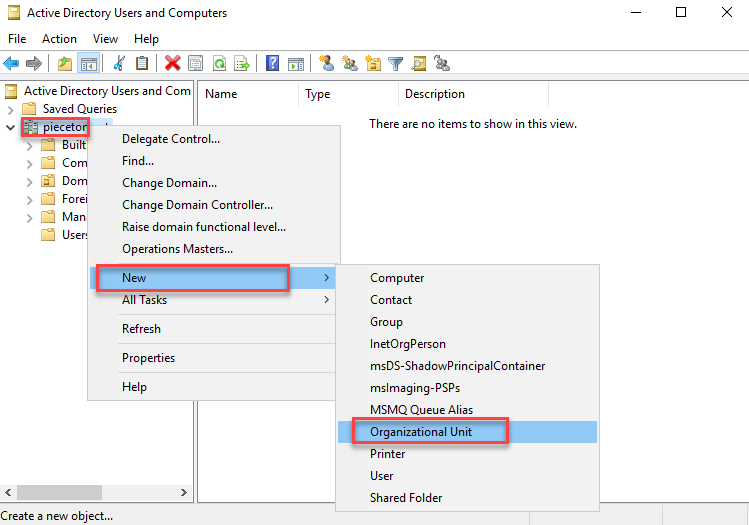
Task: Select MSMQ Queue Alias entry
Action: (467, 410)
